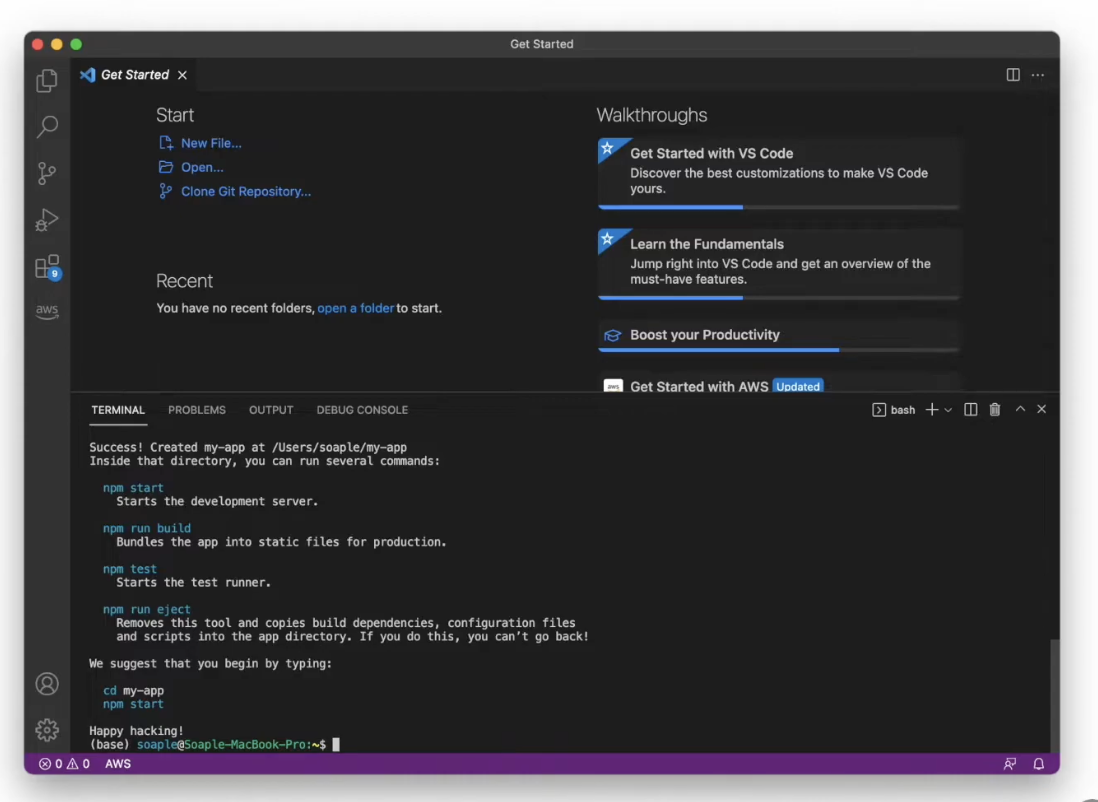Image resolution: width=1098 pixels, height=802 pixels.
Task: Open the Explorer view in activity bar
Action: [x=47, y=81]
